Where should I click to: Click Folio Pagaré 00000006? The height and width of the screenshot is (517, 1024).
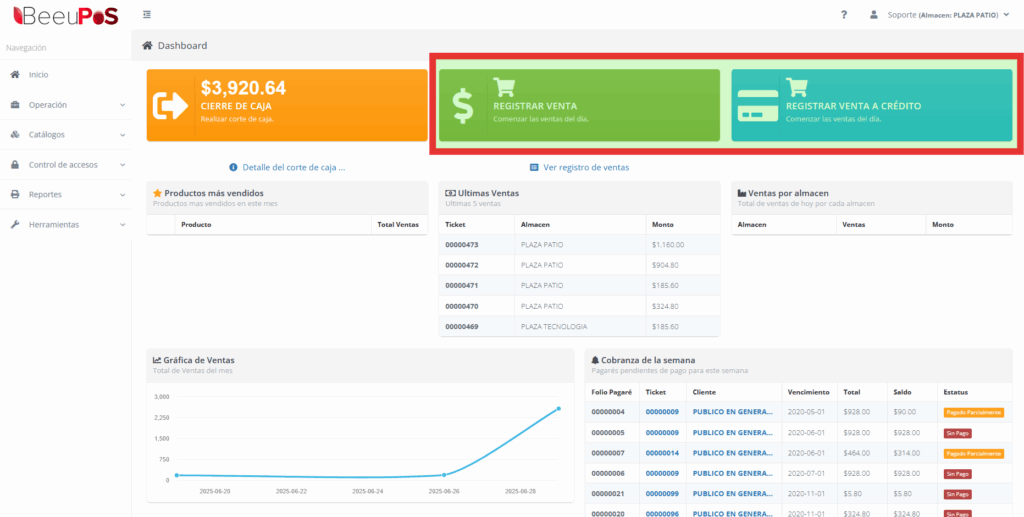[x=608, y=473]
